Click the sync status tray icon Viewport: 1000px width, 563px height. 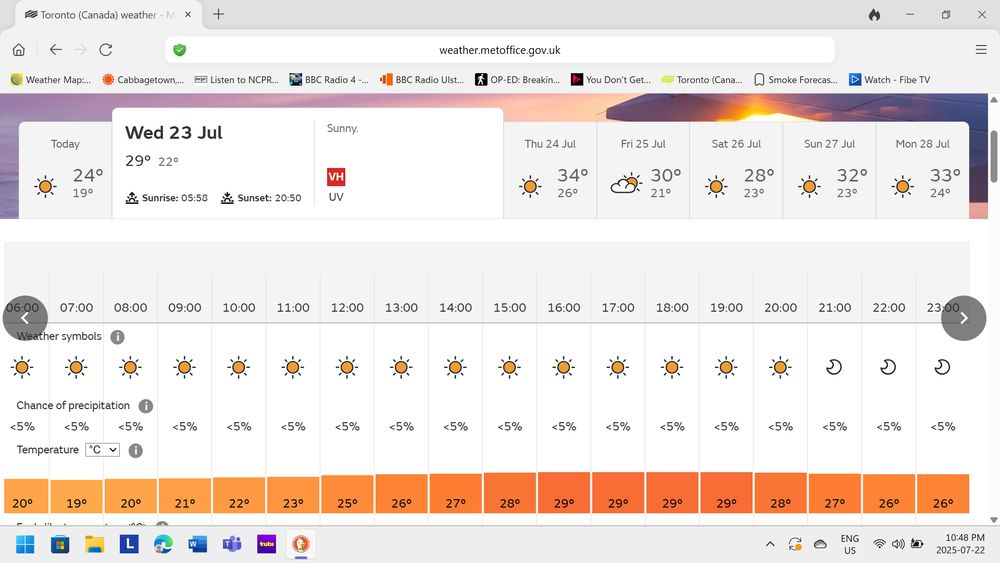795,545
